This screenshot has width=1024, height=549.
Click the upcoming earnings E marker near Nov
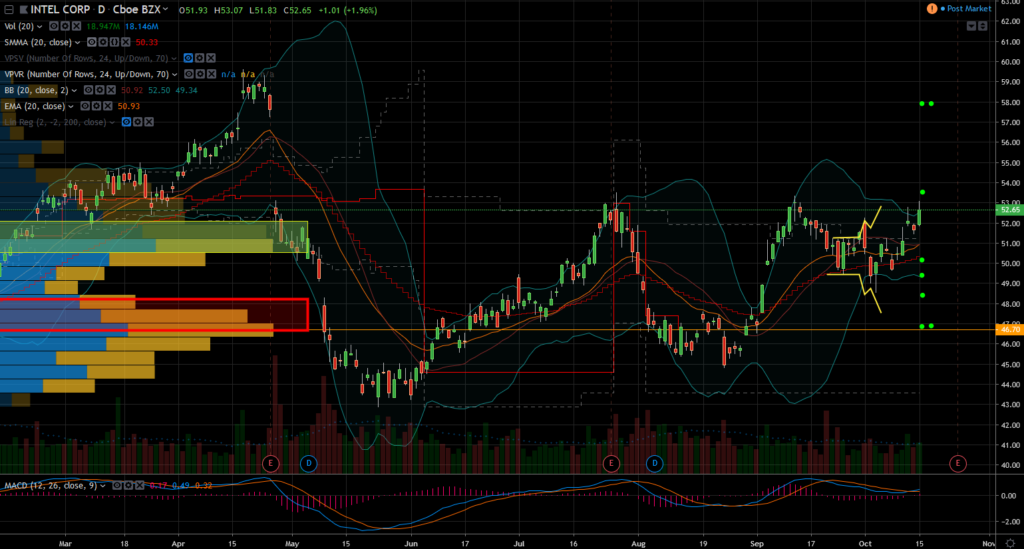pyautogui.click(x=957, y=463)
